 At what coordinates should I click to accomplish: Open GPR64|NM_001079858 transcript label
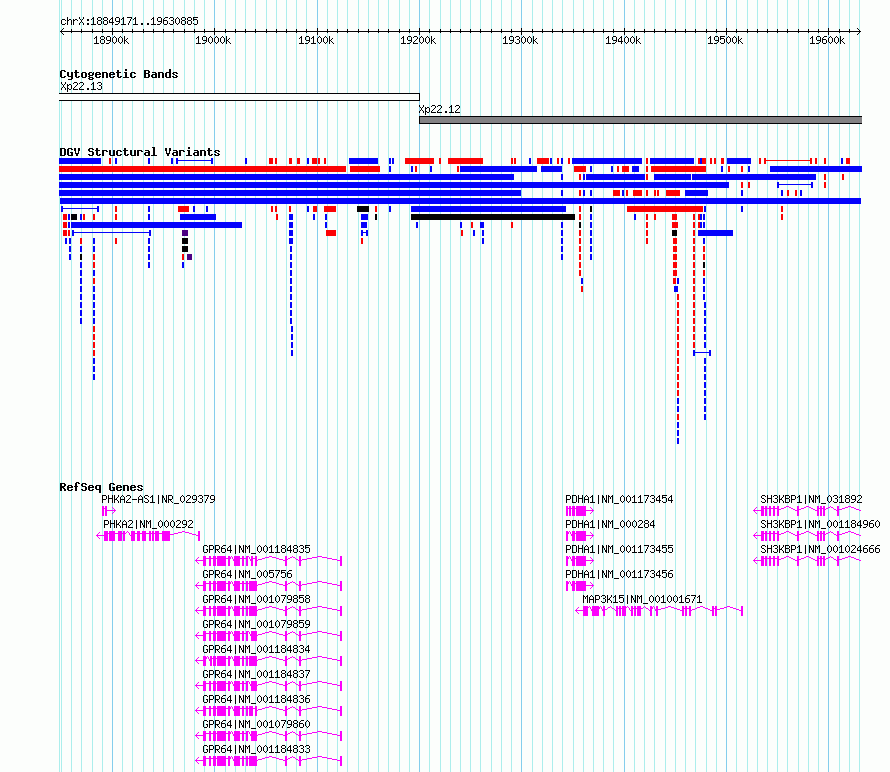pos(257,599)
